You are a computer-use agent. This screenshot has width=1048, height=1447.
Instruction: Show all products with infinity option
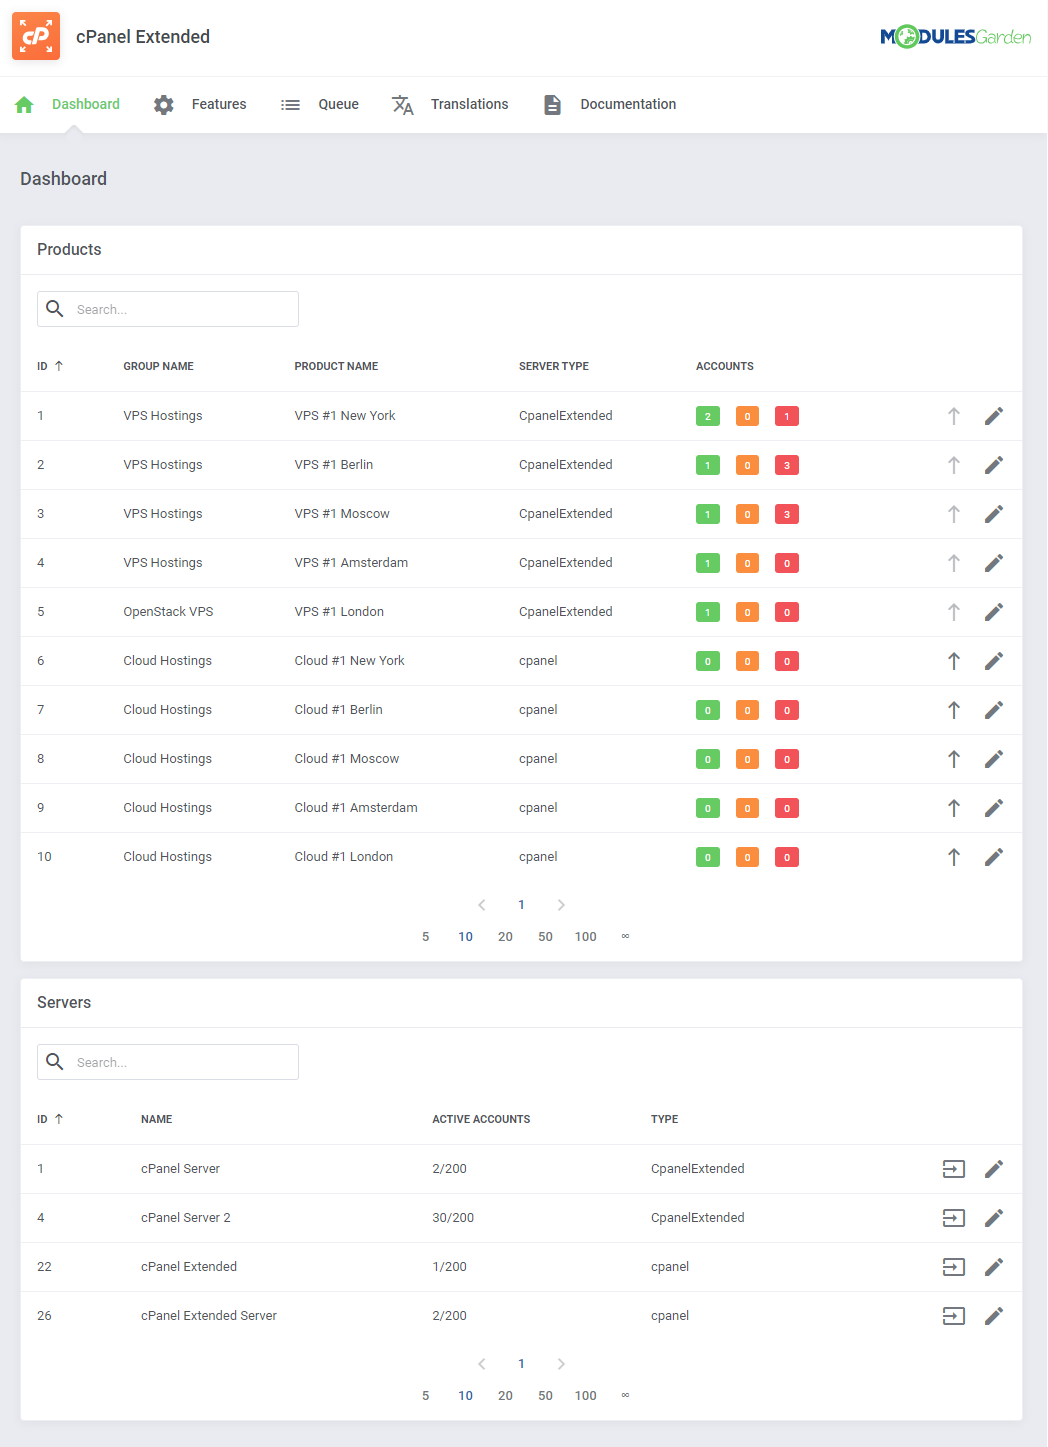pyautogui.click(x=626, y=937)
